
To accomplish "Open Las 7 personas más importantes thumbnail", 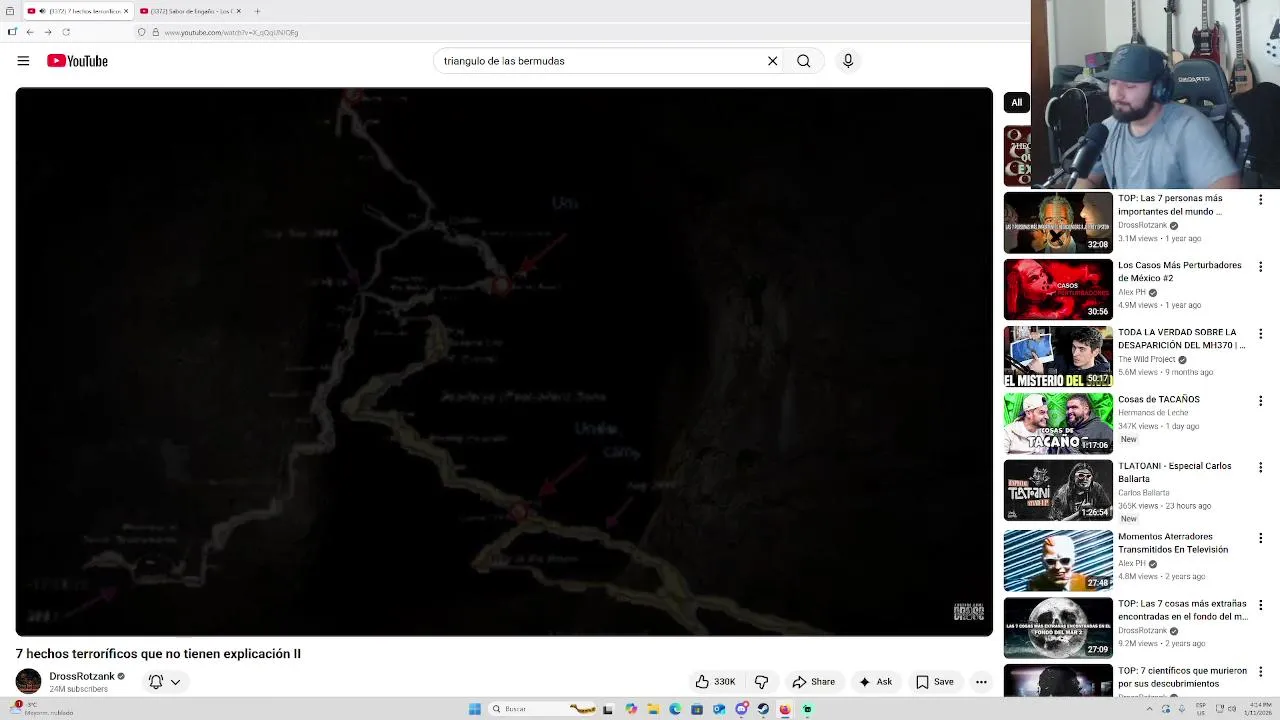I will [x=1058, y=222].
